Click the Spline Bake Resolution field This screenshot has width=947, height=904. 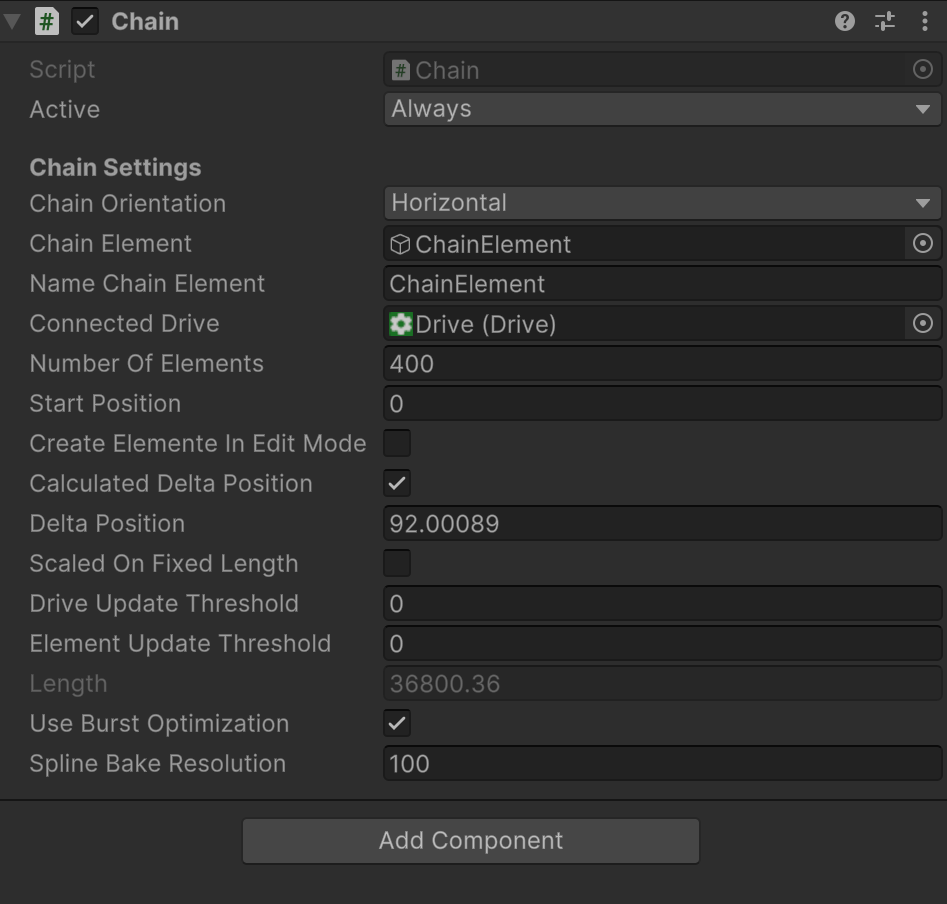[x=662, y=764]
